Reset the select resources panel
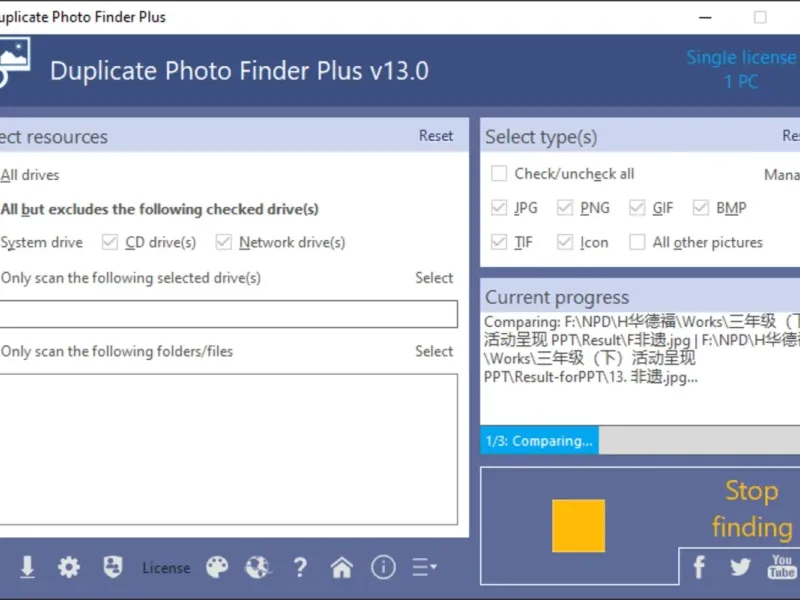 click(x=436, y=136)
